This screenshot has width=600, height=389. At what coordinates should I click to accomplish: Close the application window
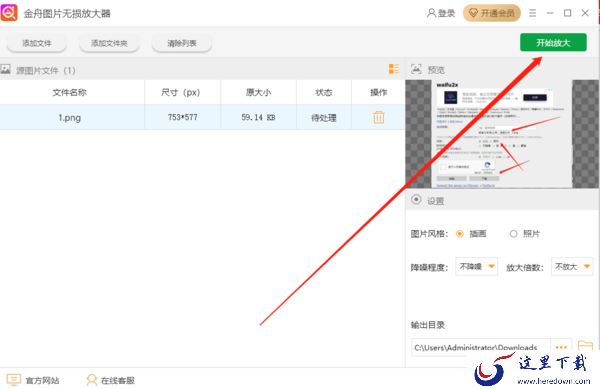pyautogui.click(x=585, y=13)
